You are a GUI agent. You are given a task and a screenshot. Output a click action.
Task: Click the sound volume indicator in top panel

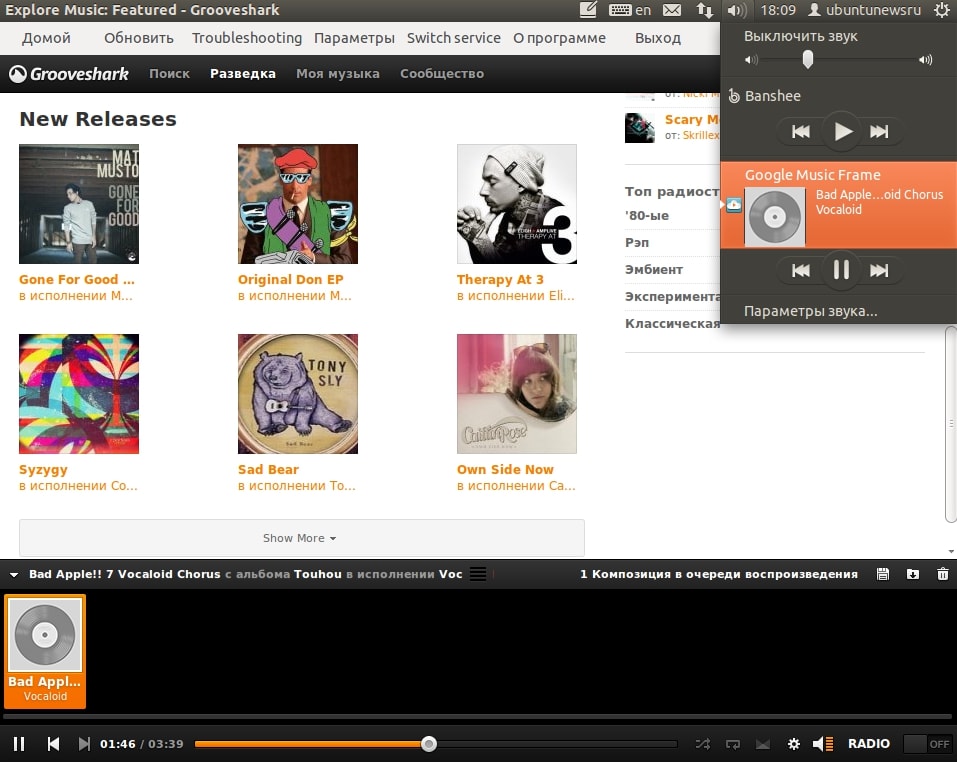tap(737, 10)
